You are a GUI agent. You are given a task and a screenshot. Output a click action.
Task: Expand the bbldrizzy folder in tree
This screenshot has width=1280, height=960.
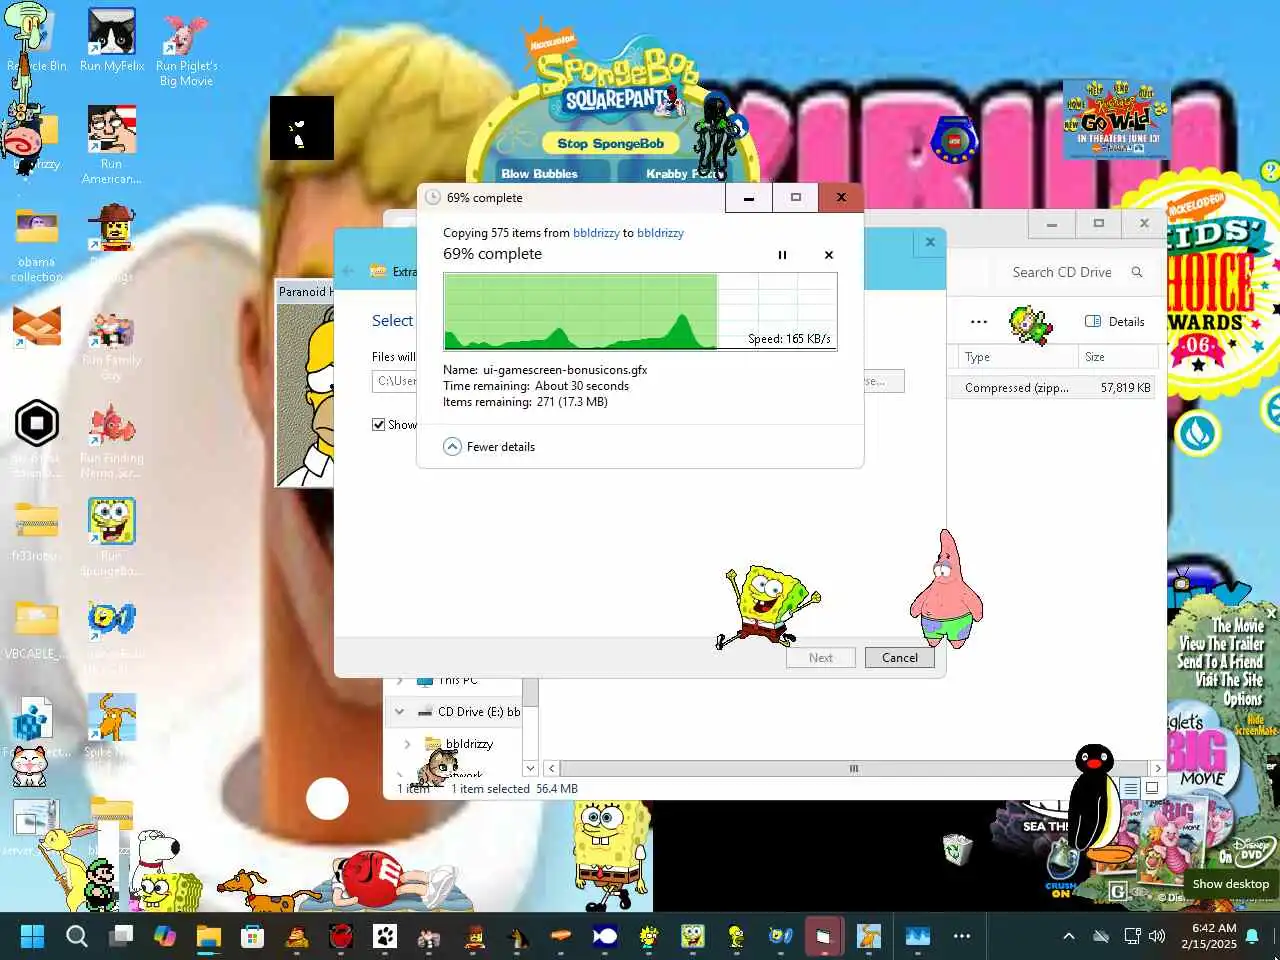point(407,744)
